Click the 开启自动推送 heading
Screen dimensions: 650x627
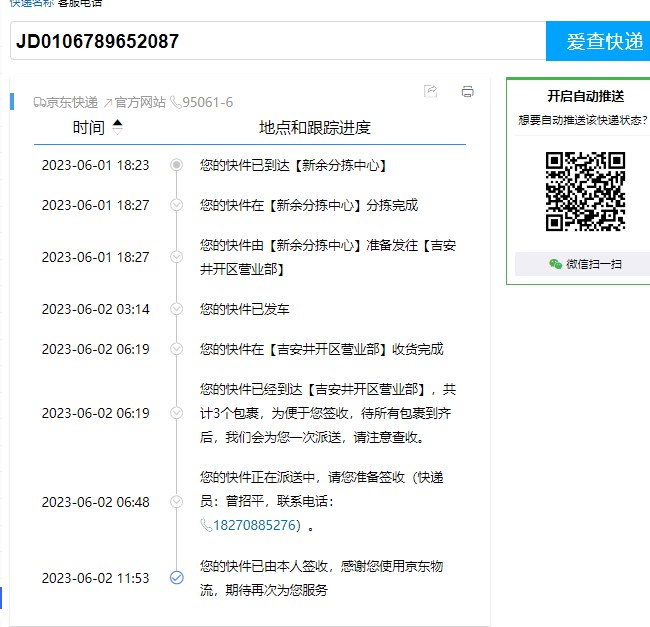coord(585,96)
